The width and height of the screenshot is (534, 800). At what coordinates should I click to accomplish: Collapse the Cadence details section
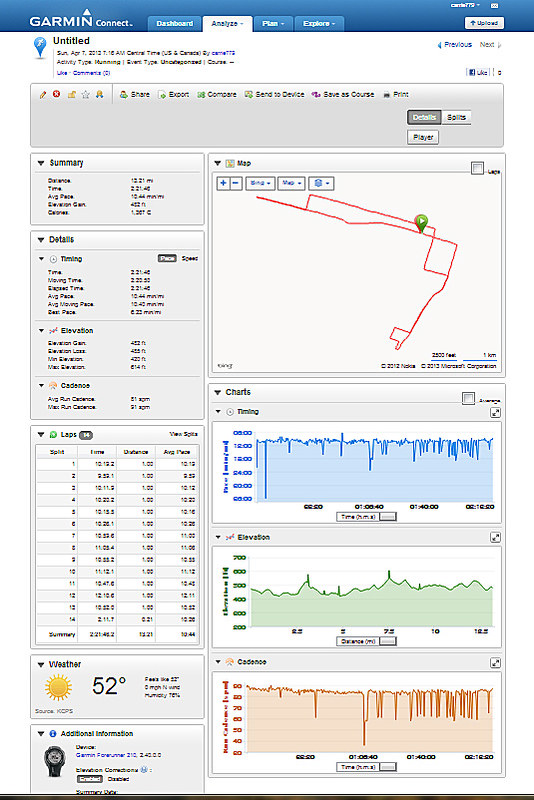tap(41, 386)
